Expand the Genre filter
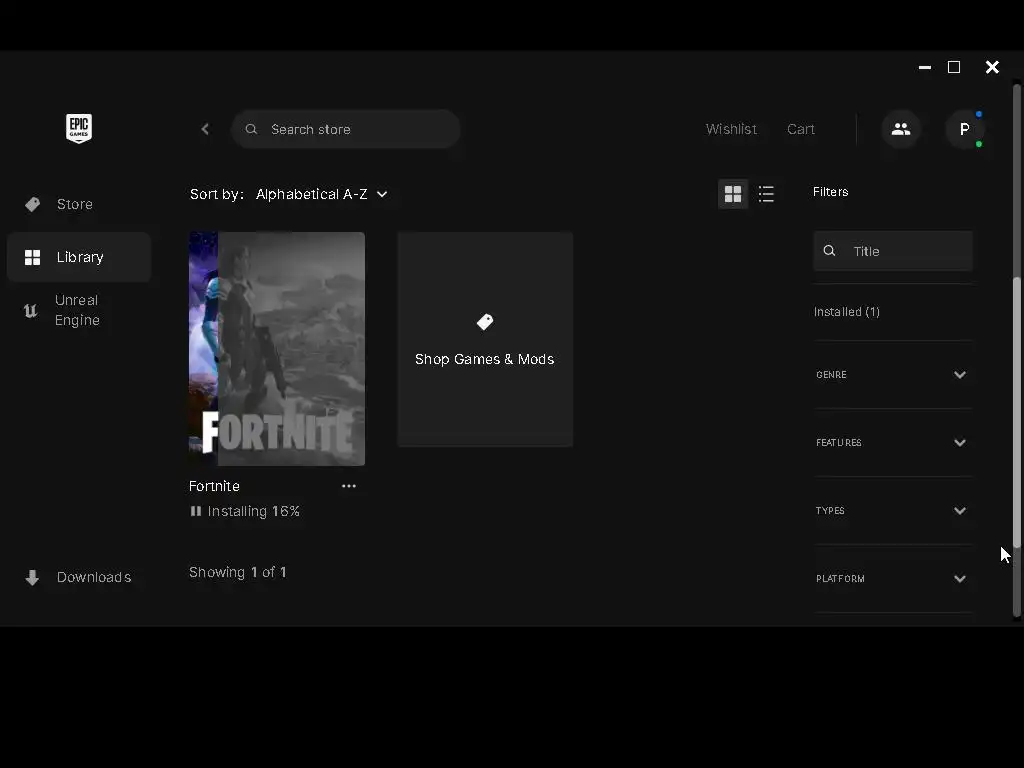This screenshot has height=768, width=1024. click(x=892, y=375)
